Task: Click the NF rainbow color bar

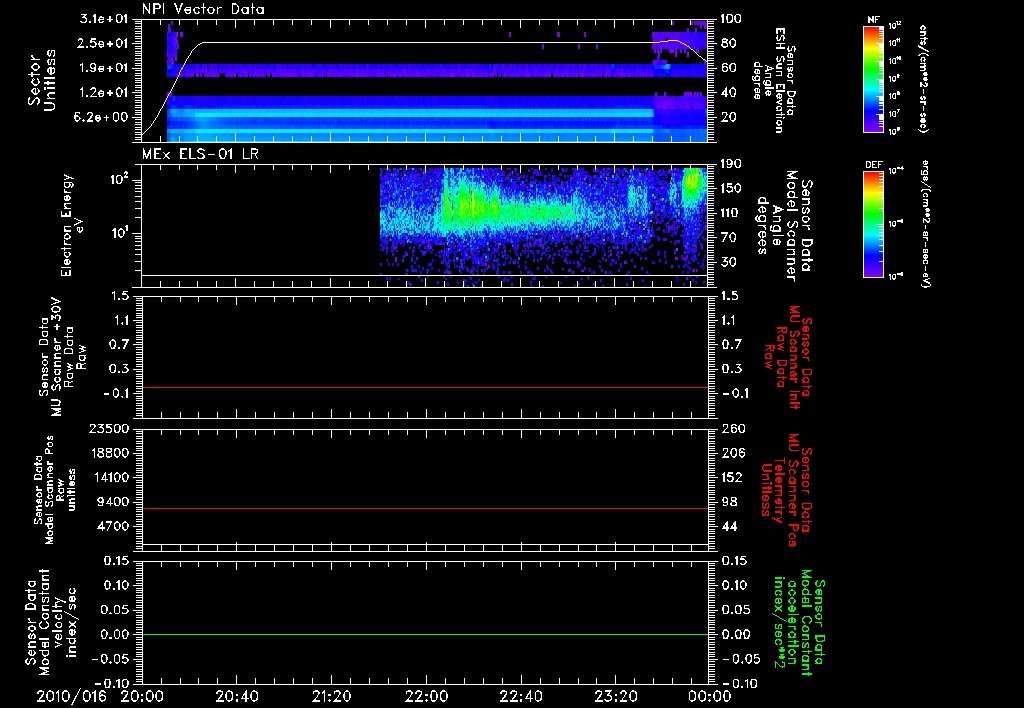Action: click(x=870, y=78)
